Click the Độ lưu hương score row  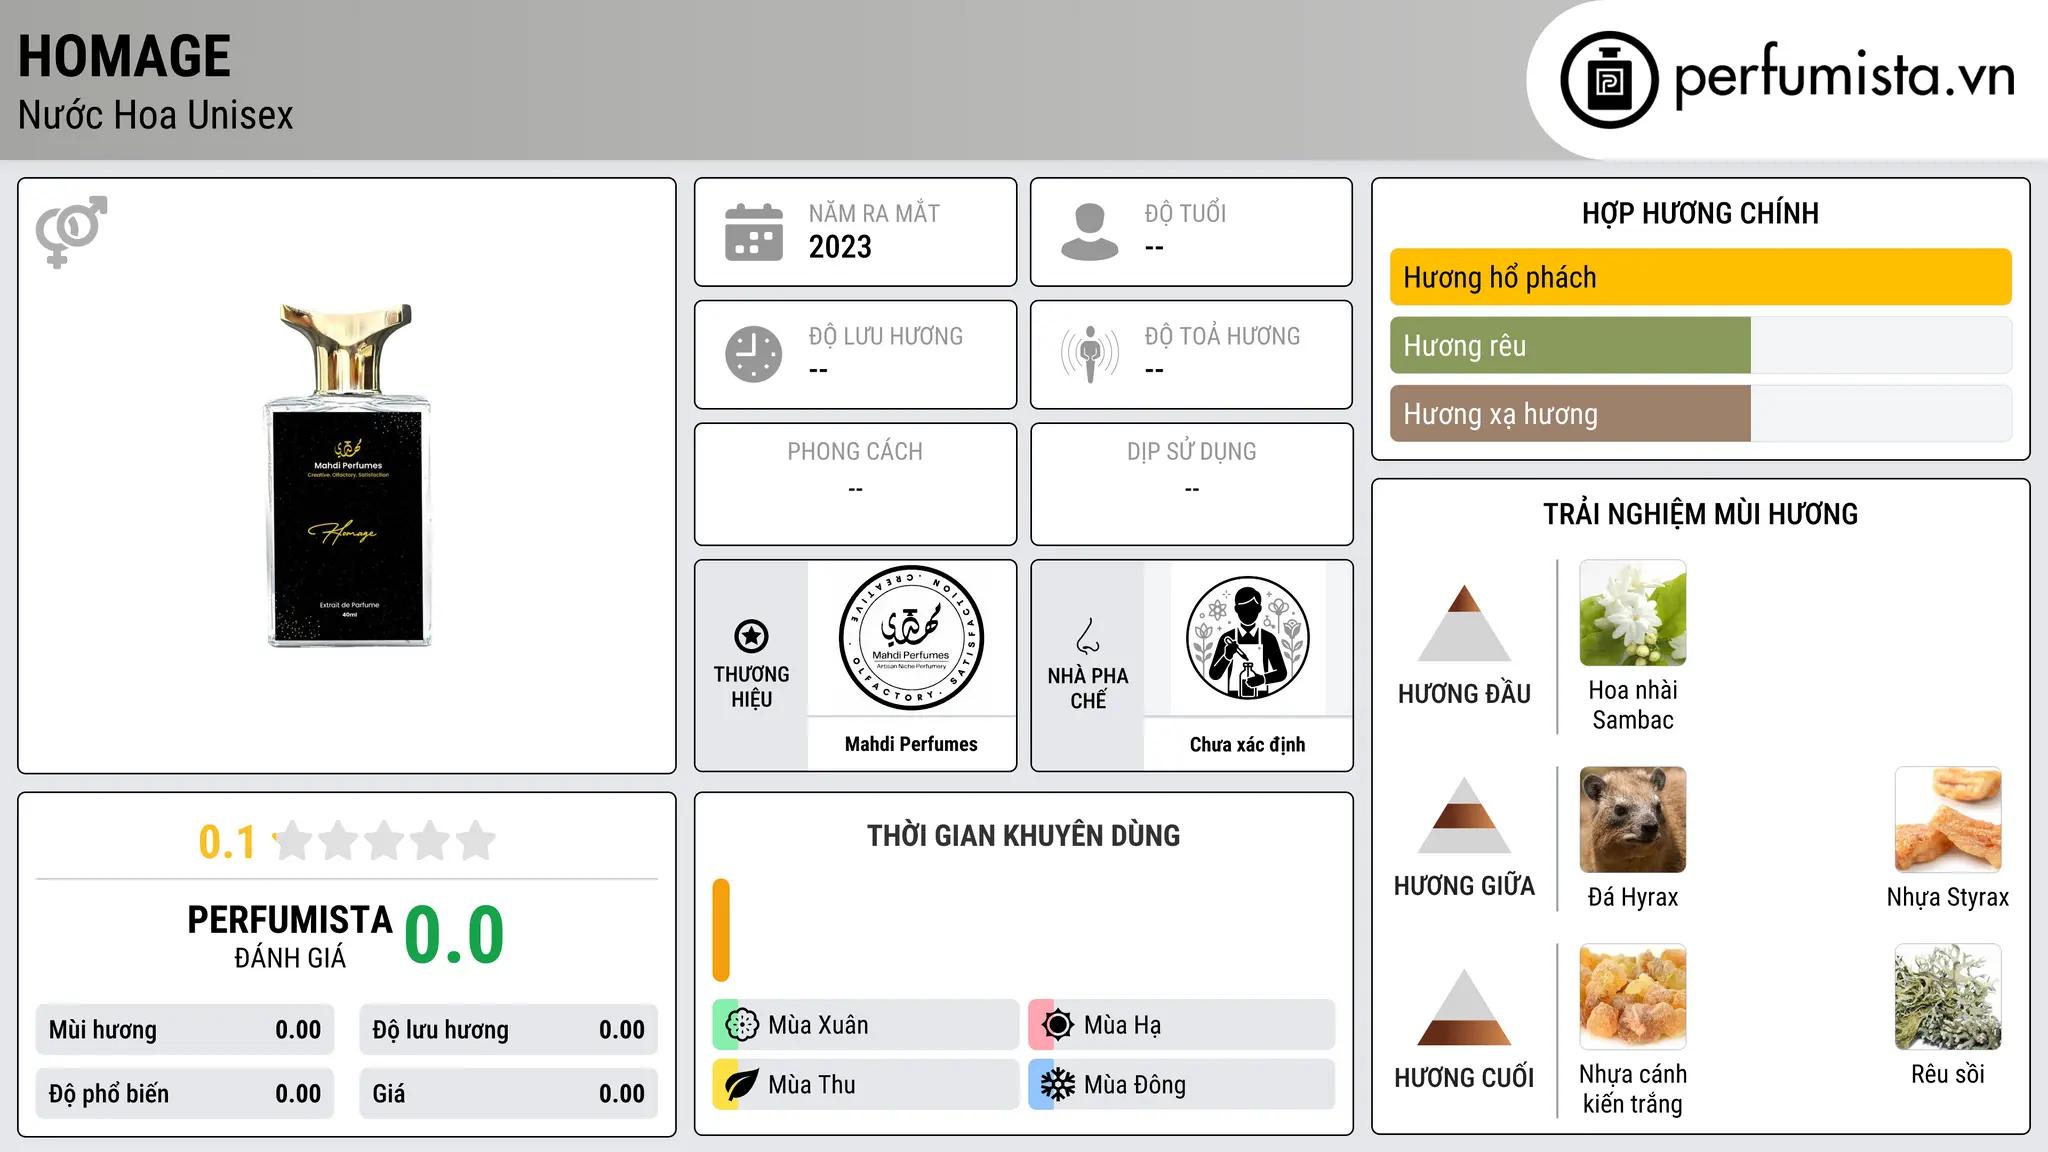click(x=508, y=1030)
